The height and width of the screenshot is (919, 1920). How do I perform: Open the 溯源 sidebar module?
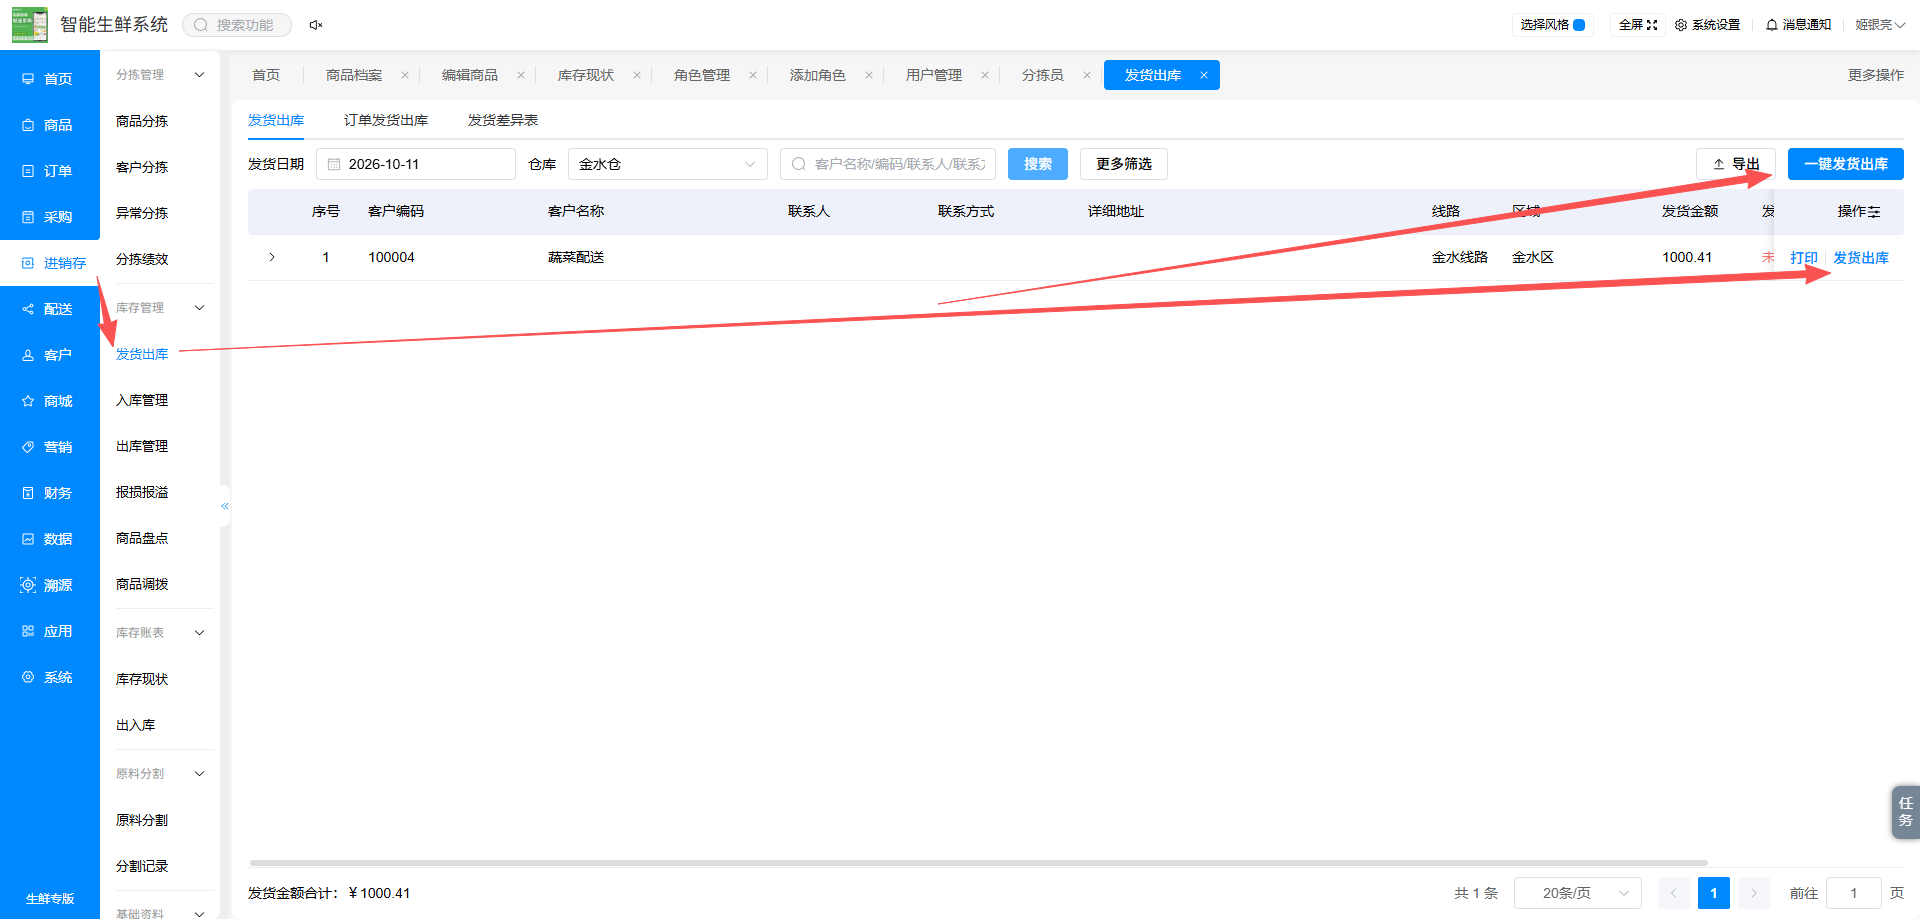[x=50, y=585]
